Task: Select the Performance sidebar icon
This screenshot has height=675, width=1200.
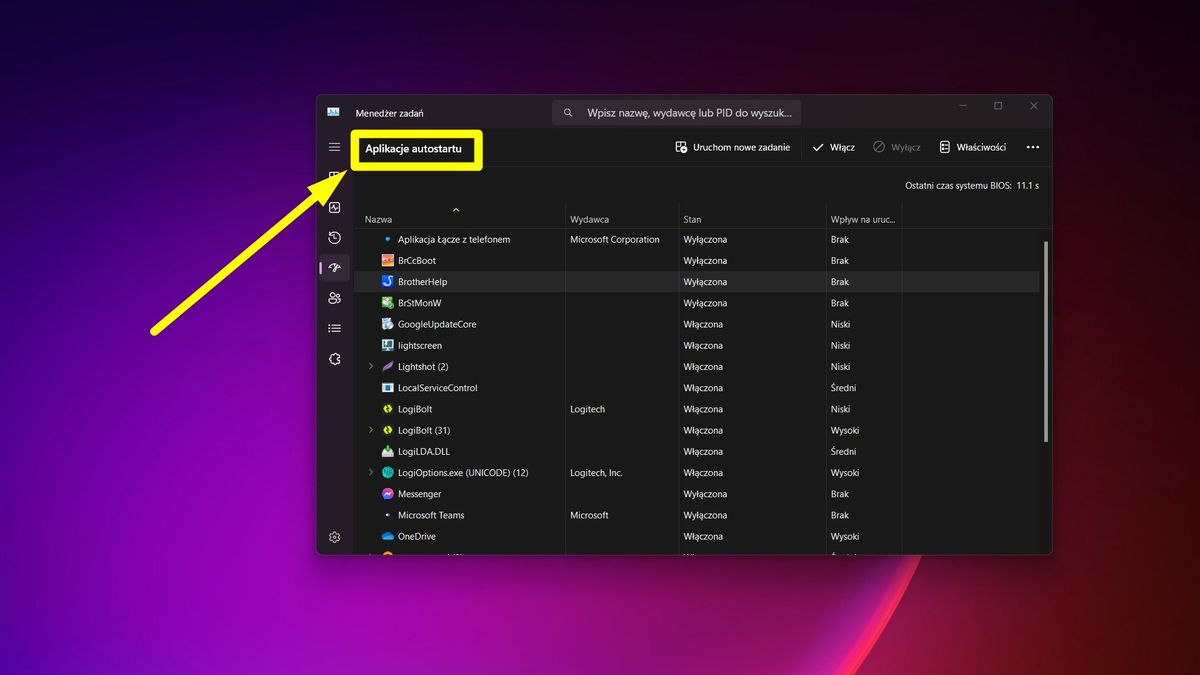Action: tap(334, 207)
